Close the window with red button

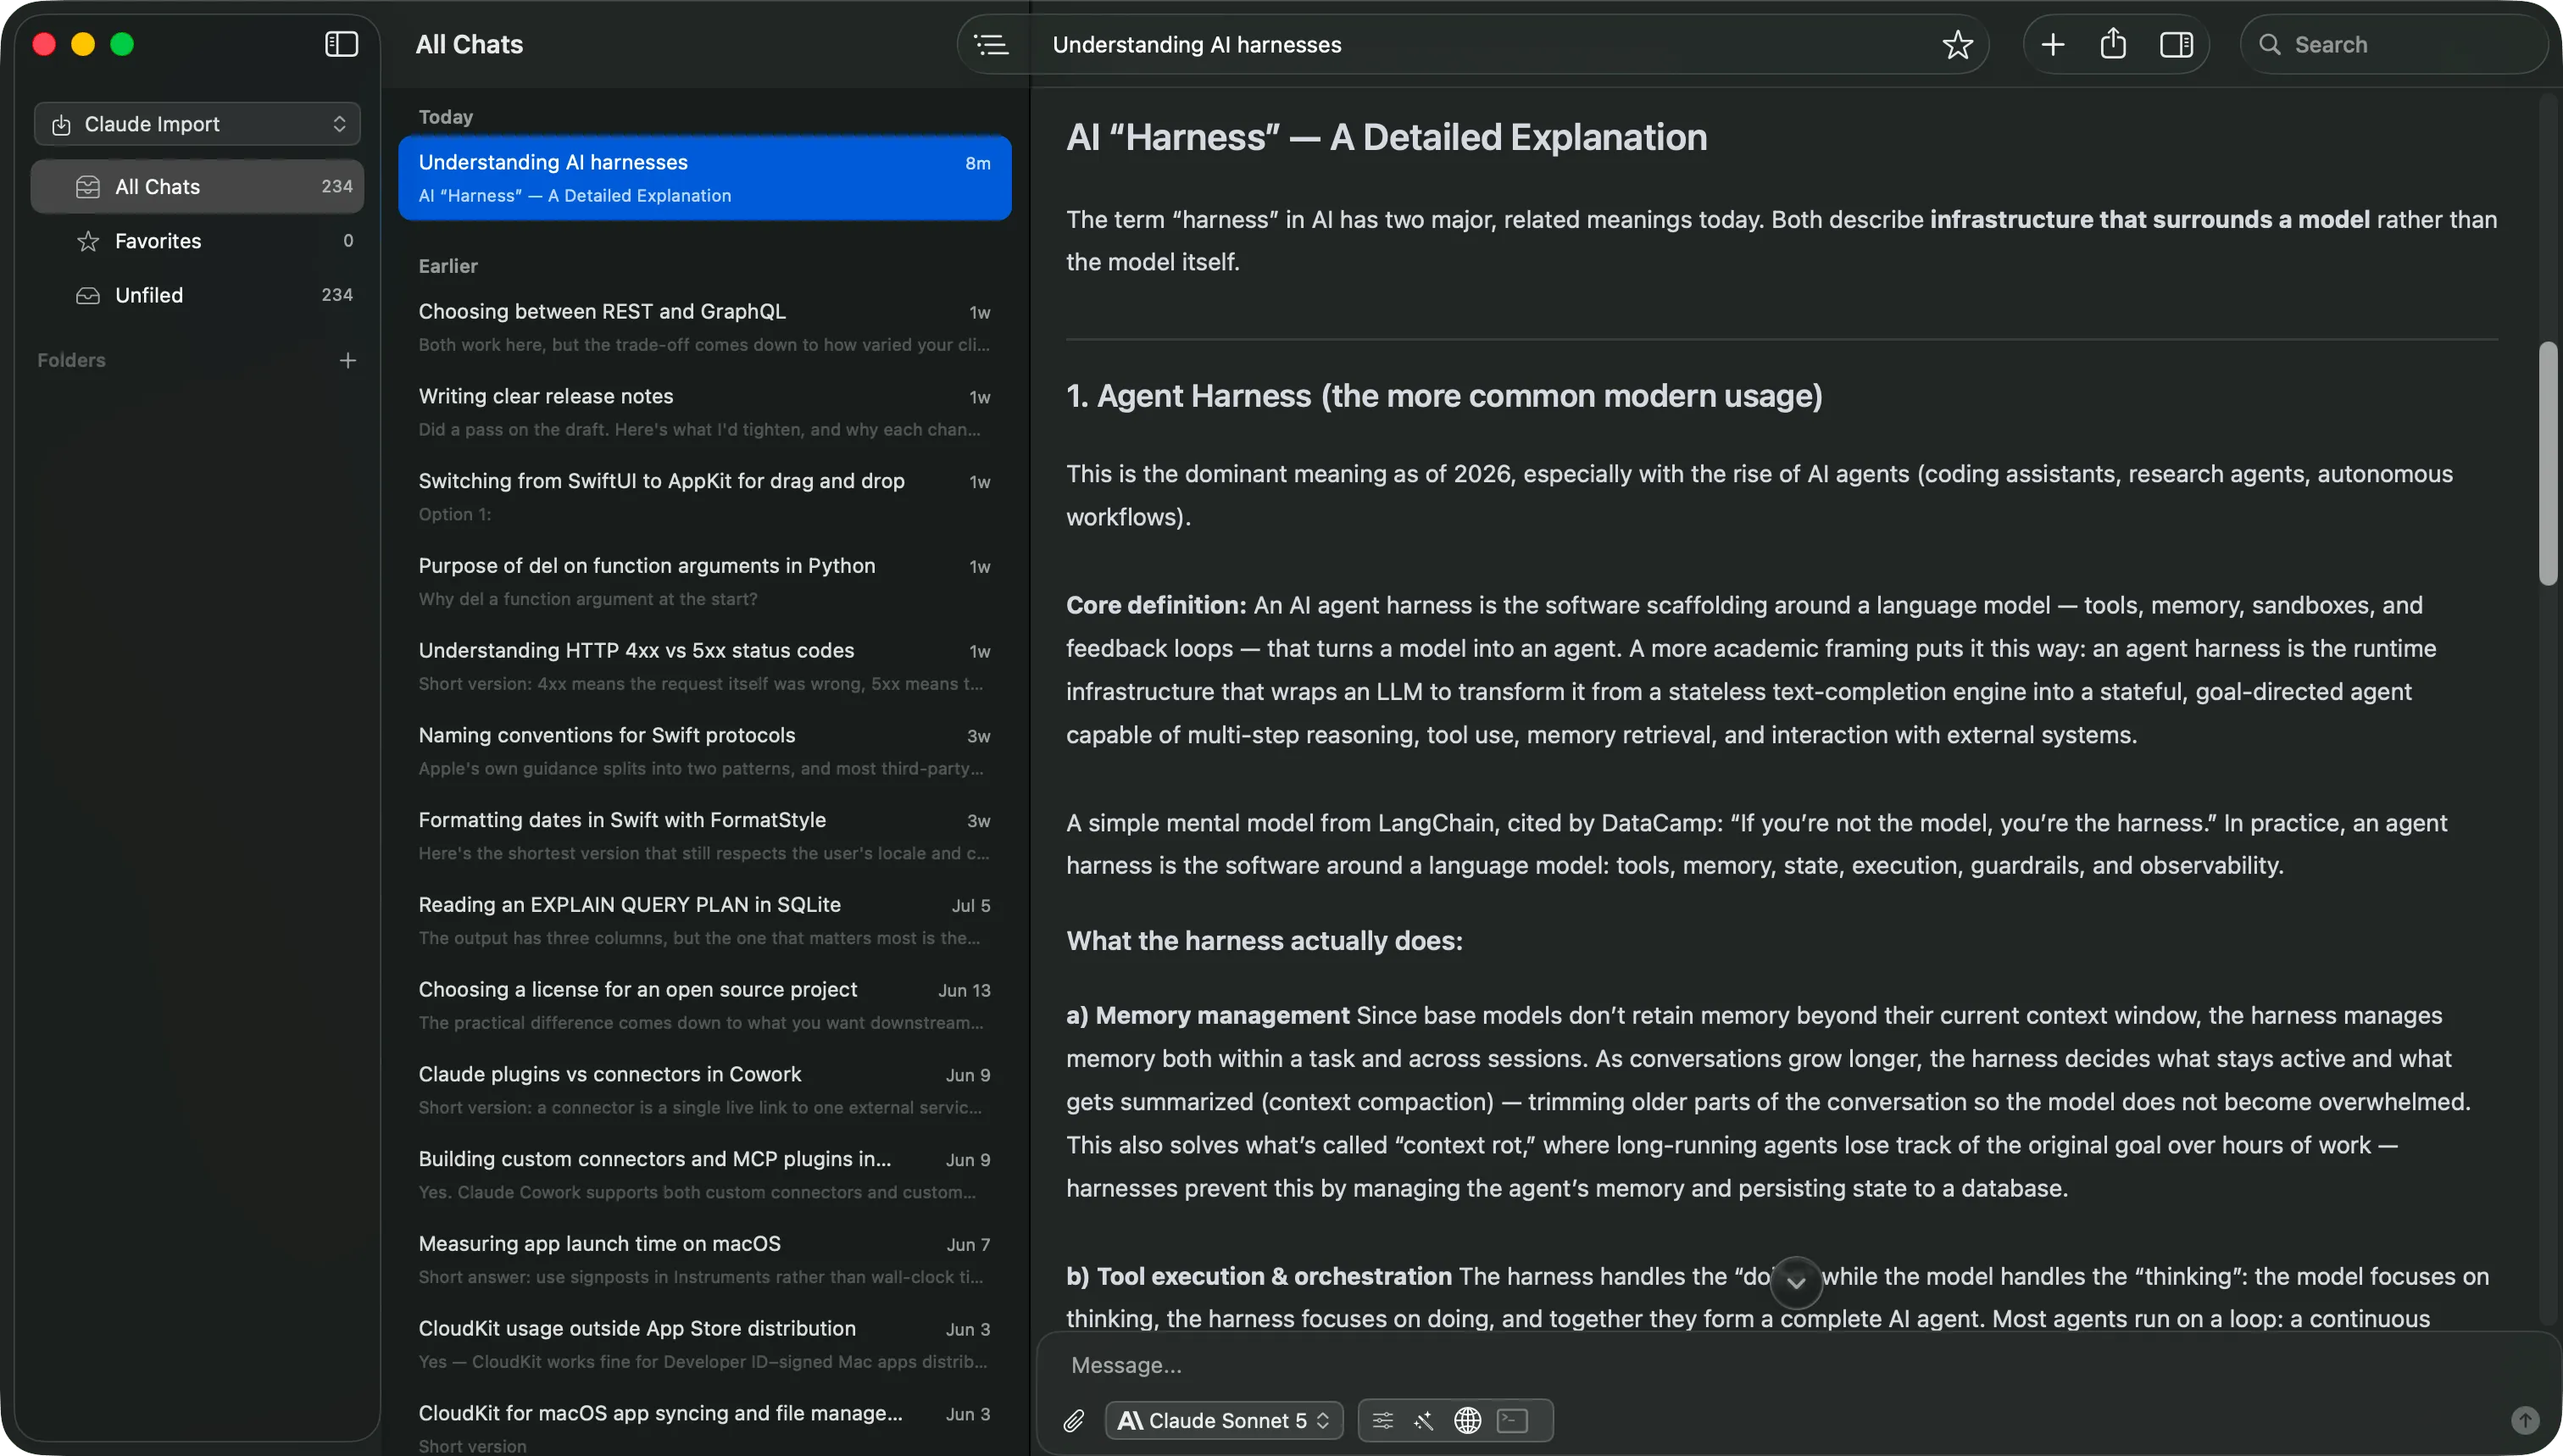[x=44, y=44]
